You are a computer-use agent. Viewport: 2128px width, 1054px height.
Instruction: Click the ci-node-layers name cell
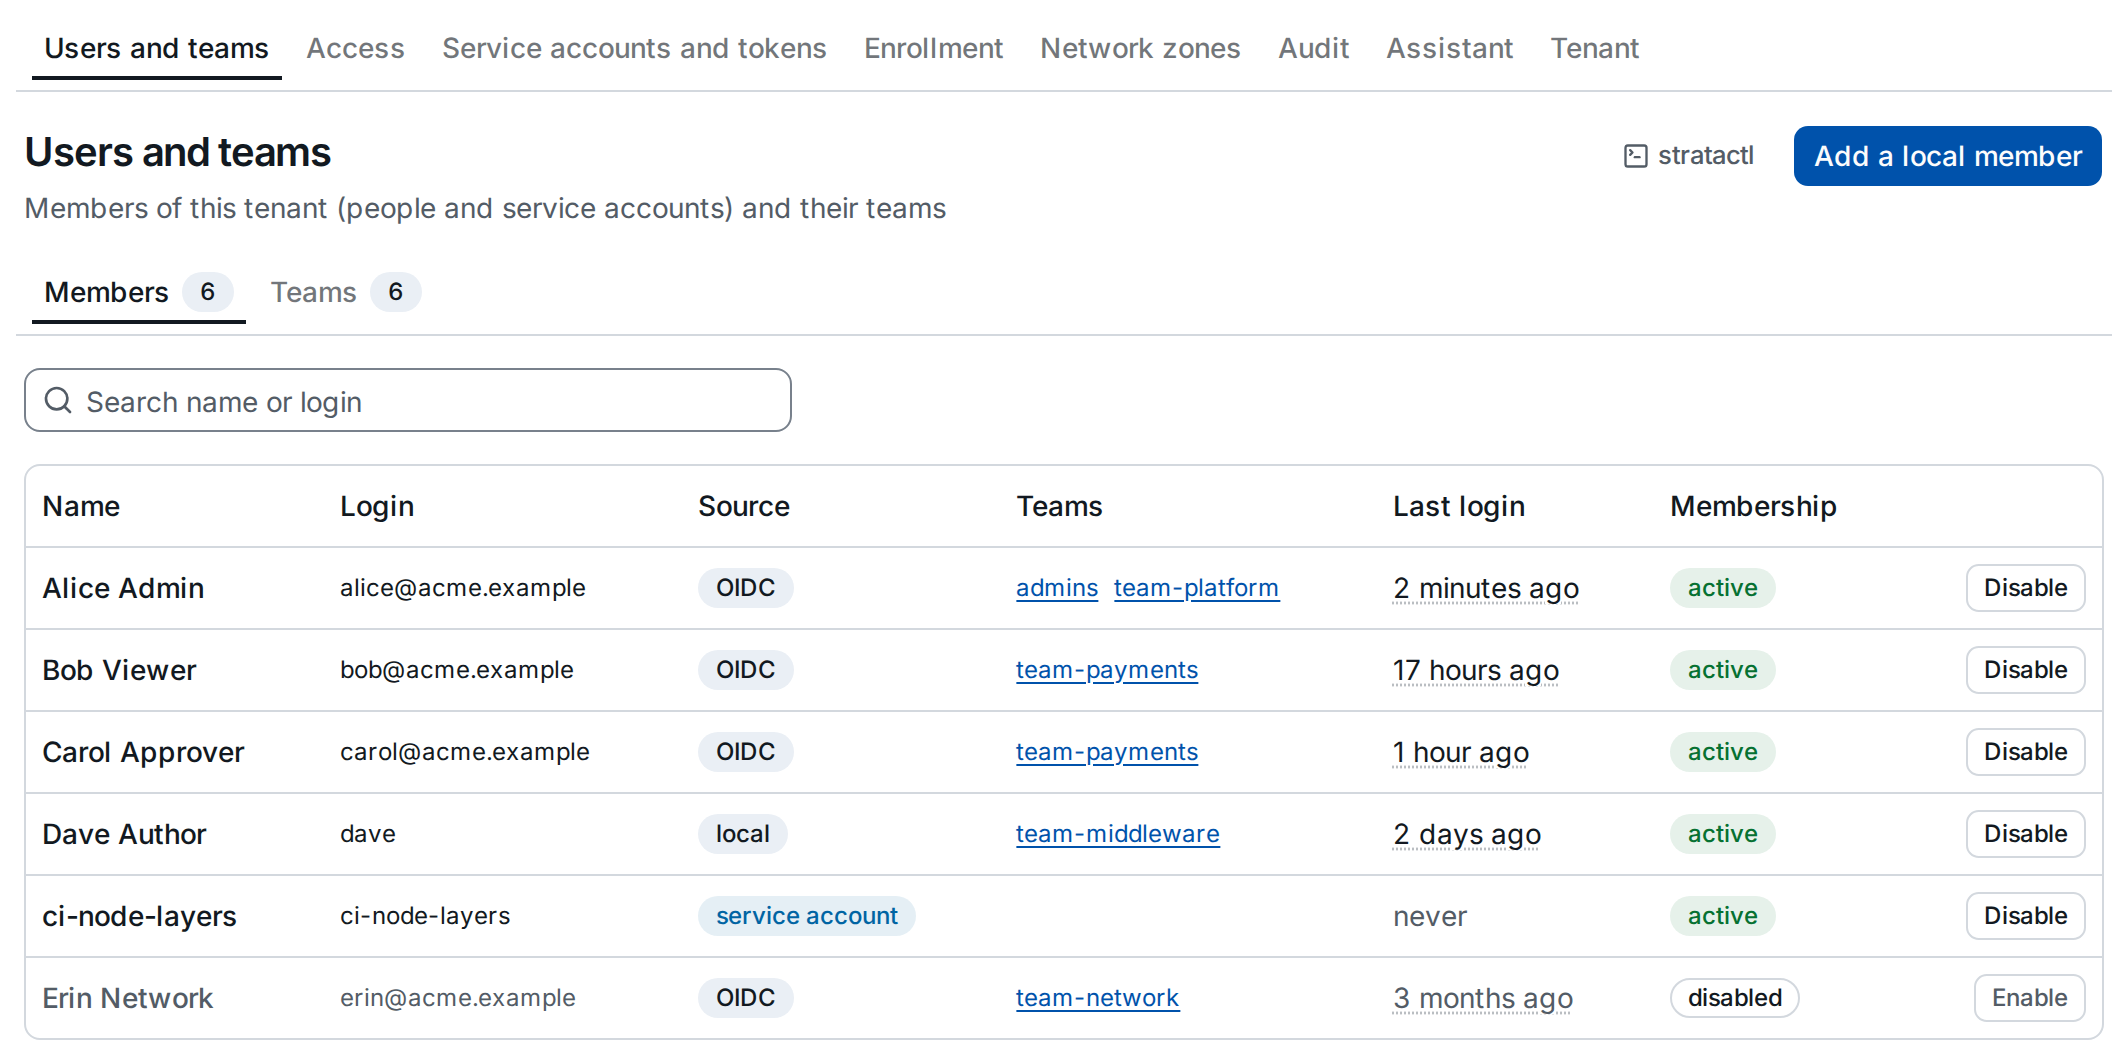(139, 916)
